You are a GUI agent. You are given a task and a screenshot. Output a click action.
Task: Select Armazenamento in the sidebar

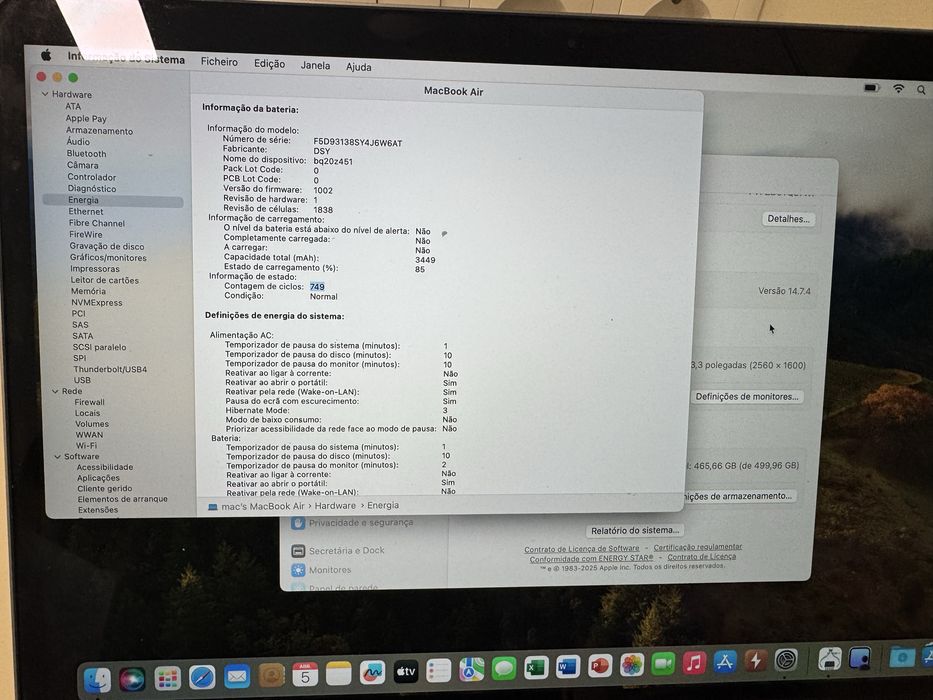[x=99, y=130]
